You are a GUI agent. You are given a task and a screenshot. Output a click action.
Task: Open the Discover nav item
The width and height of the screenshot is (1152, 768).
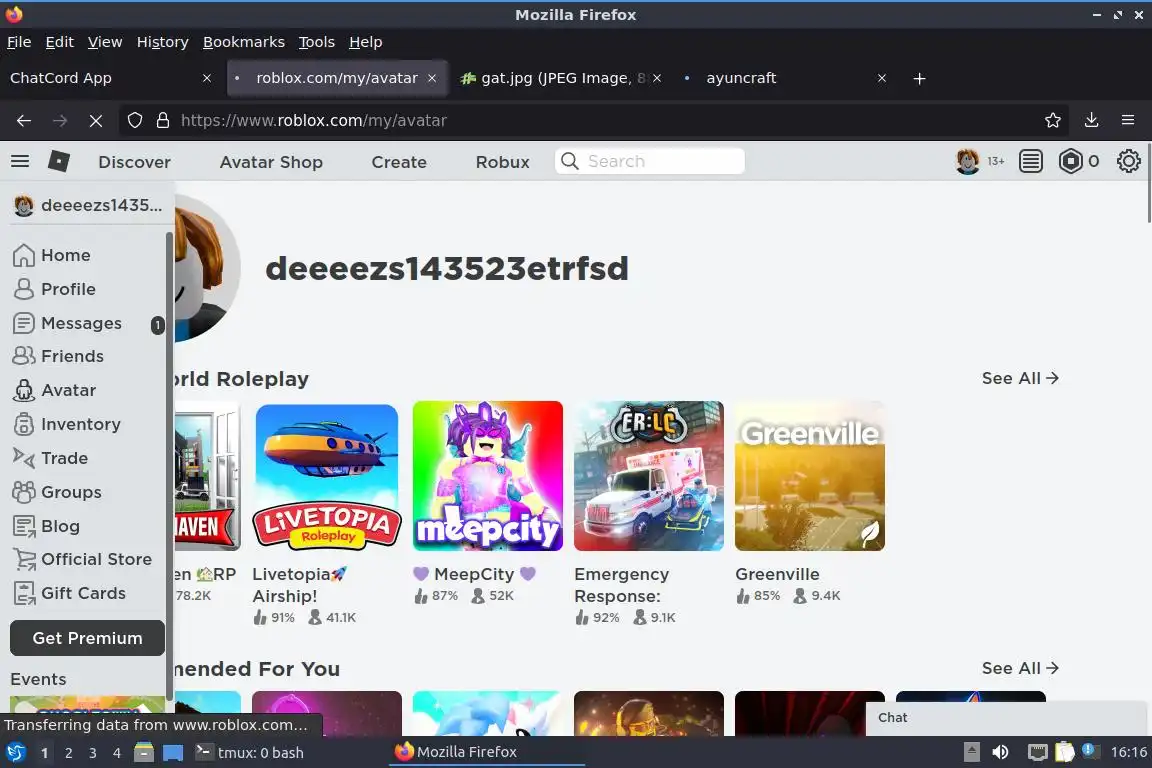coord(134,162)
